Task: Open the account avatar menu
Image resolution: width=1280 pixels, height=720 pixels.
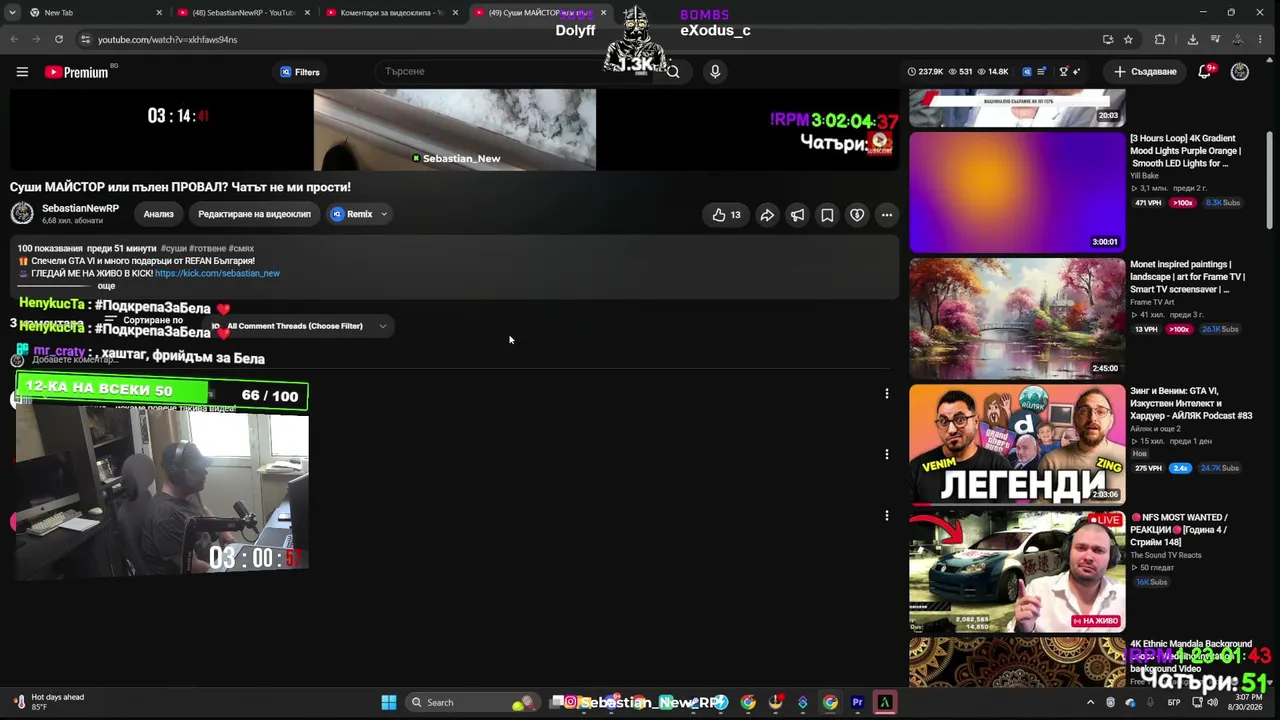Action: point(1240,72)
